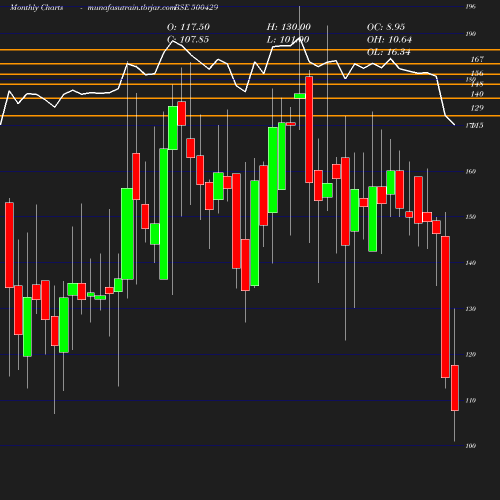Click the high value "H: 130.00"
The height and width of the screenshot is (500, 500).
(x=289, y=27)
